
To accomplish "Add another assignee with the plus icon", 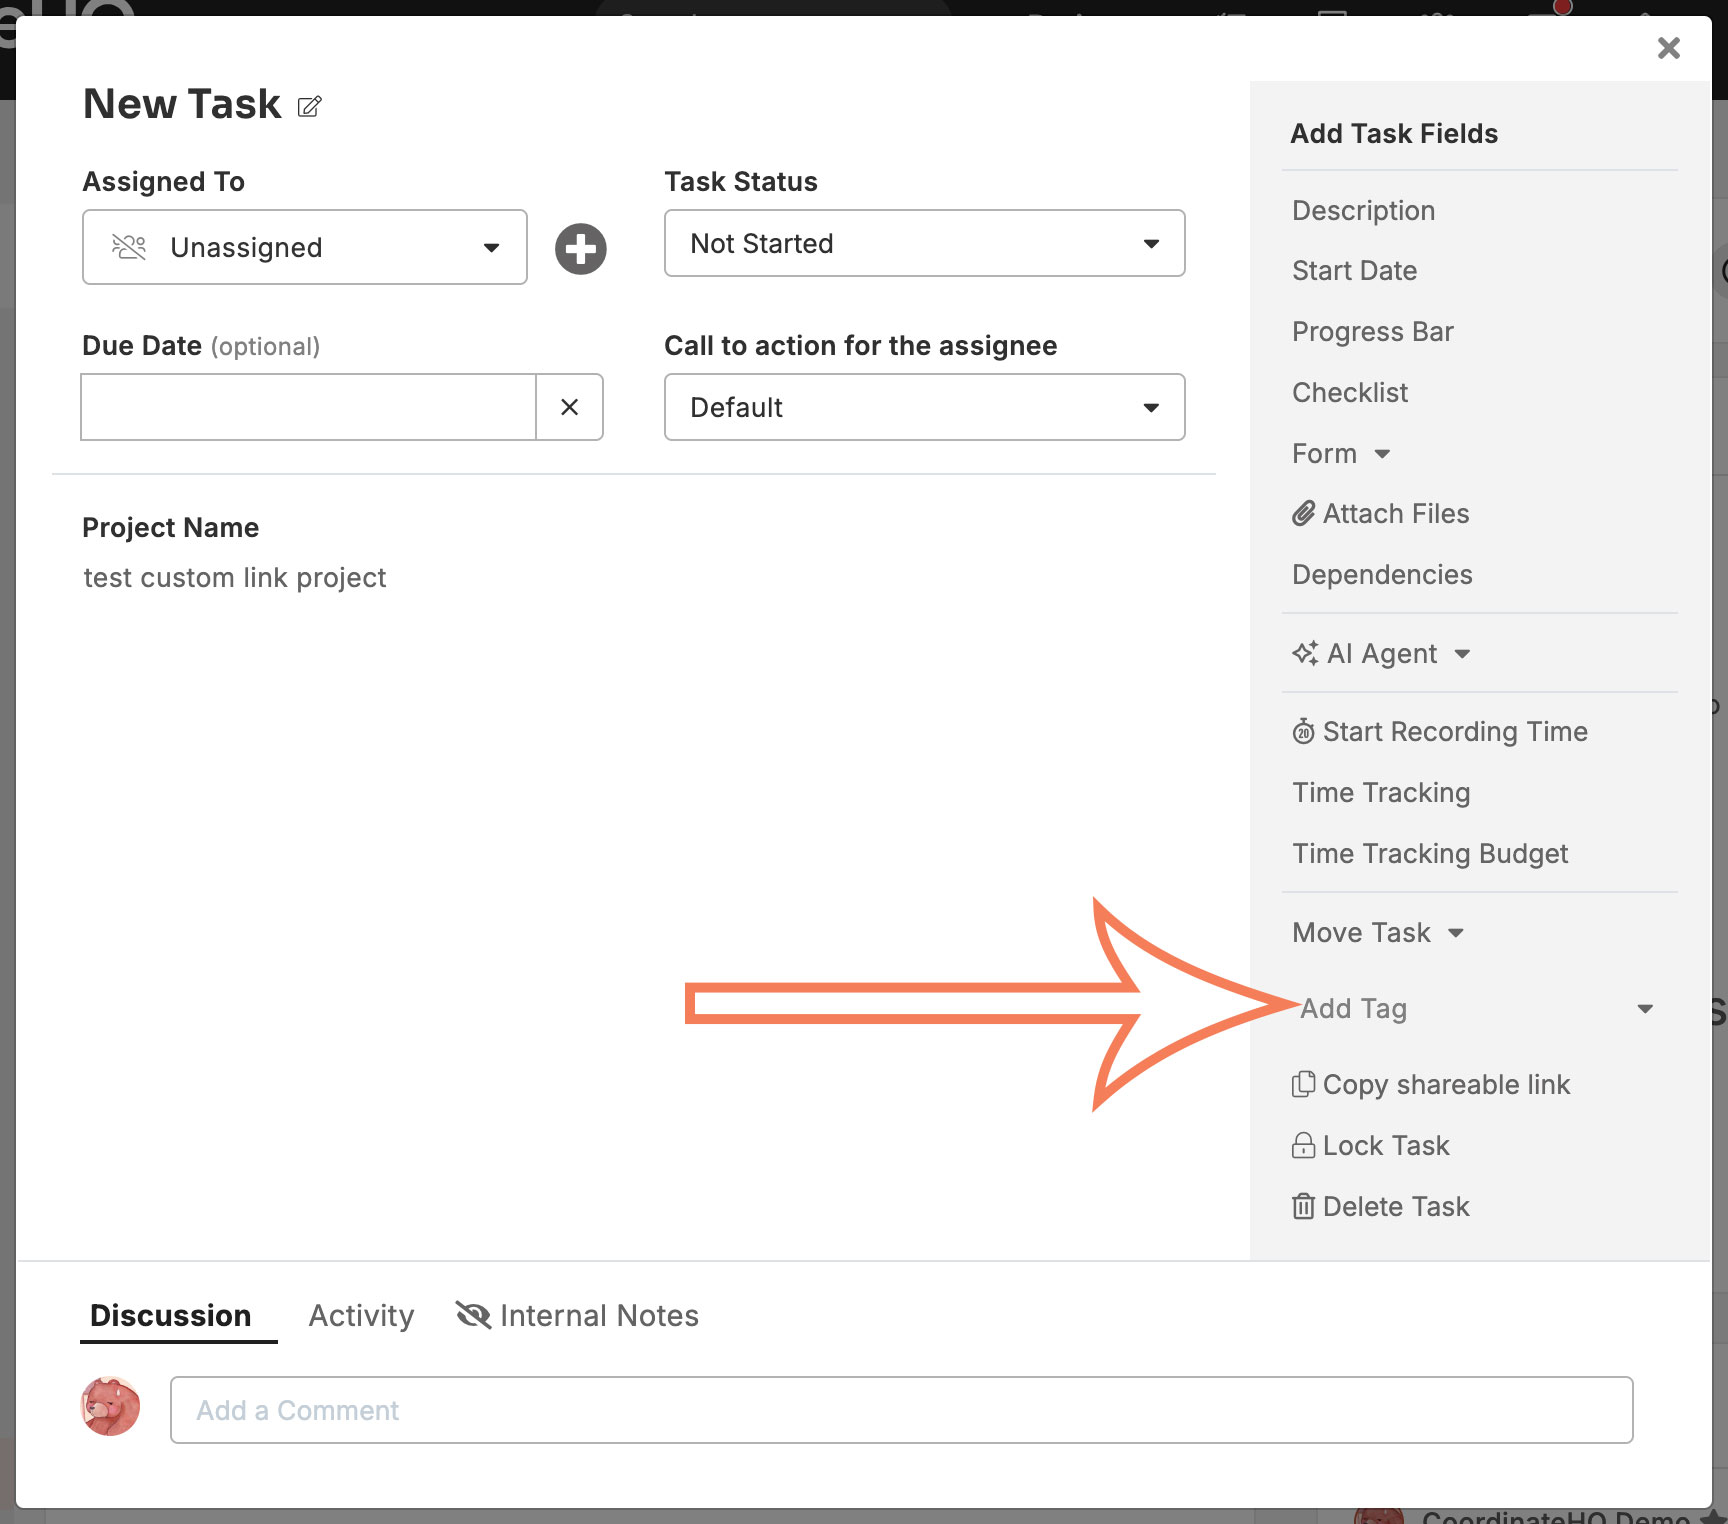I will [x=581, y=249].
